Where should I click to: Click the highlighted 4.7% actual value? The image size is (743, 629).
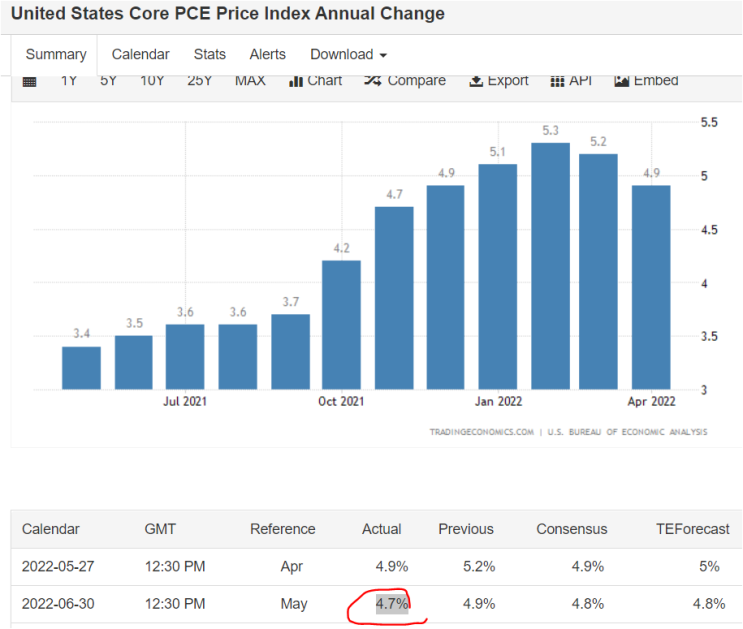392,604
